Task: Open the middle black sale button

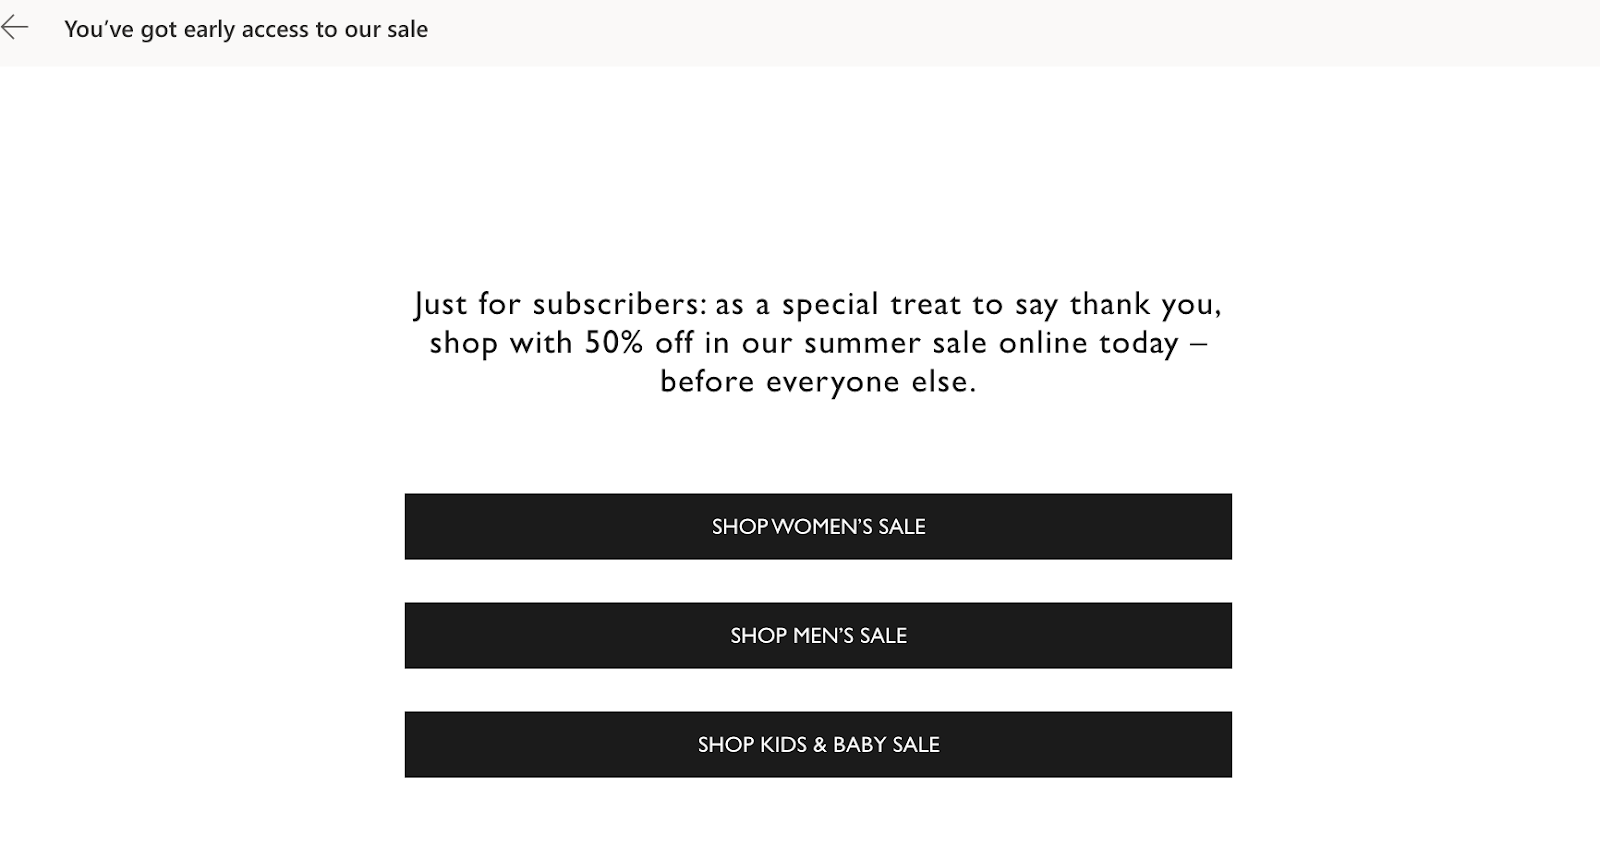Action: [817, 635]
